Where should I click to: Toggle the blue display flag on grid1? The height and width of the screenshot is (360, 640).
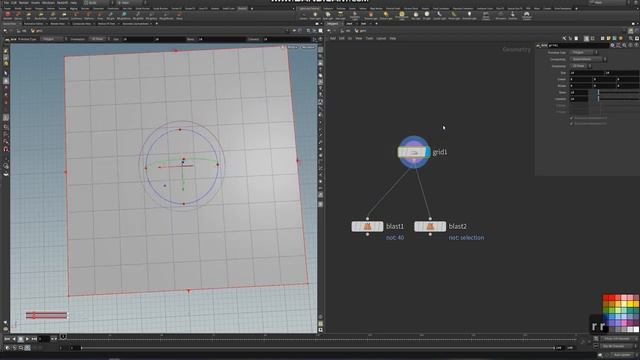pyautogui.click(x=427, y=152)
